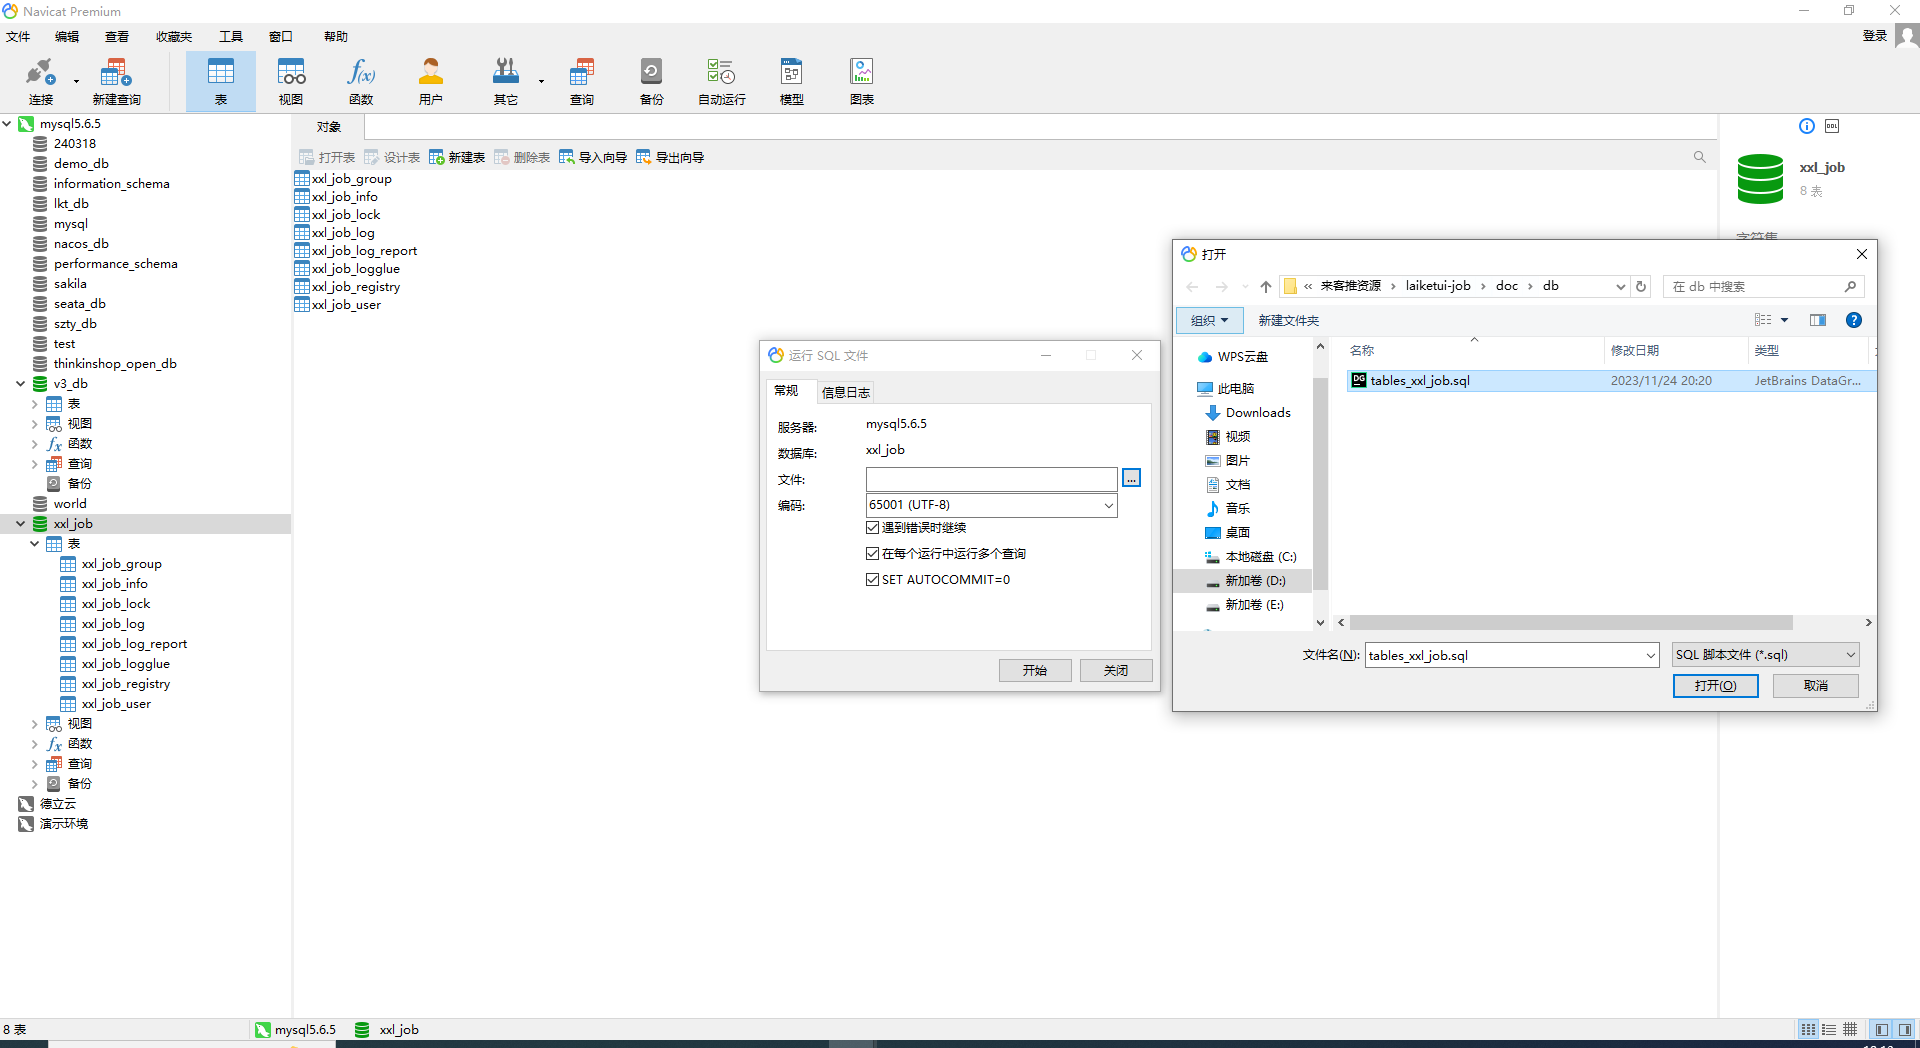Viewport: 1920px width, 1048px height.
Task: Open the 文件 menu
Action: [18, 36]
